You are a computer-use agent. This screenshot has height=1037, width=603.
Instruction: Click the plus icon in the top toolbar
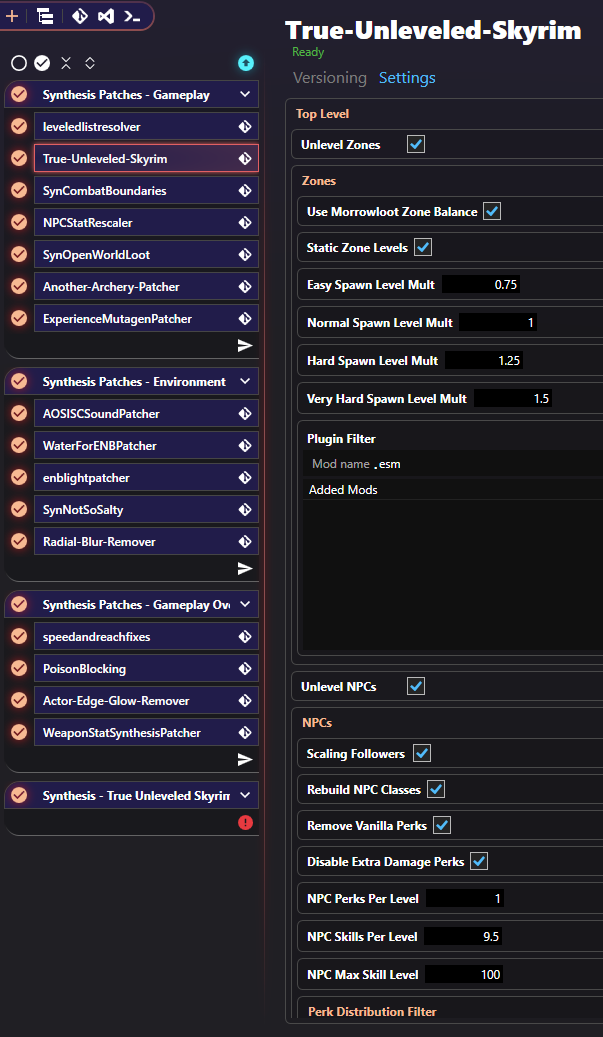tap(12, 17)
